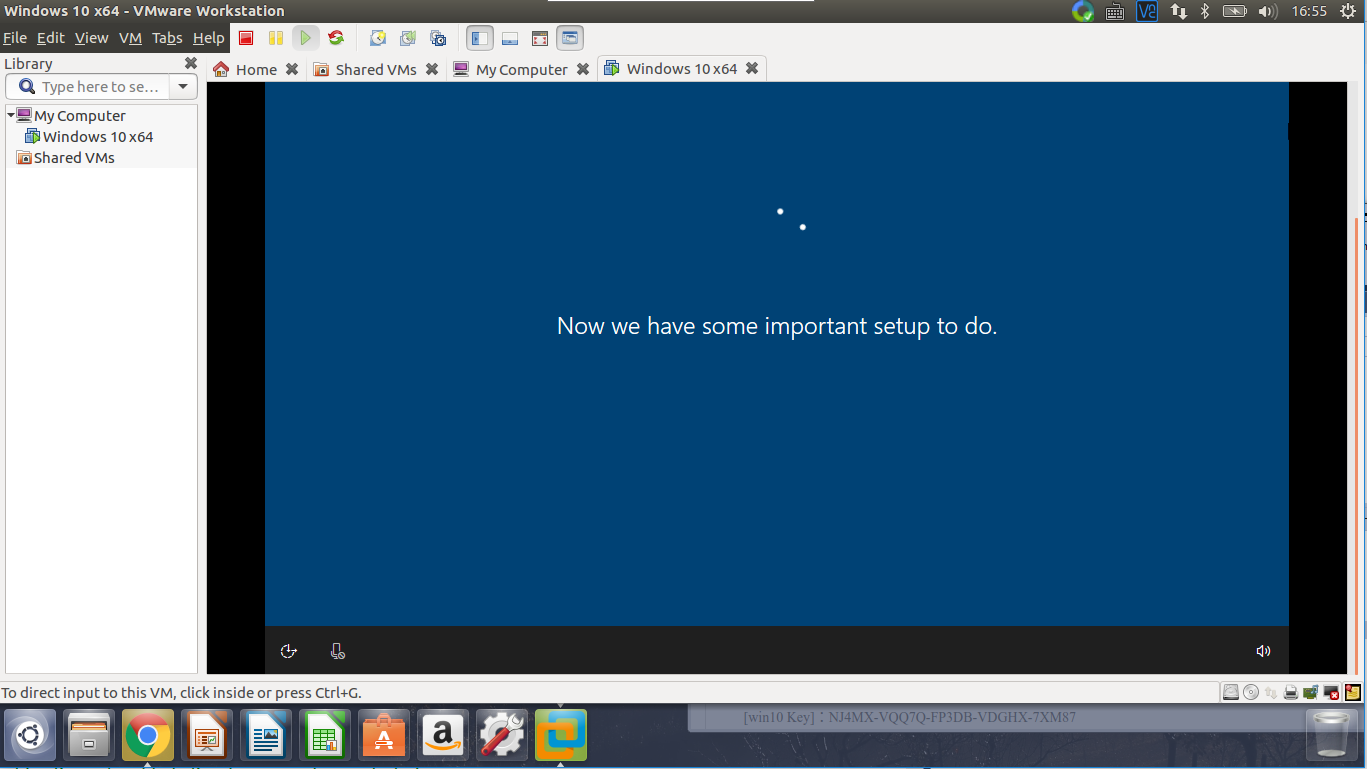Viewport: 1367px width, 769px height.
Task: Open Ubuntu Software Center dock icon
Action: click(384, 737)
